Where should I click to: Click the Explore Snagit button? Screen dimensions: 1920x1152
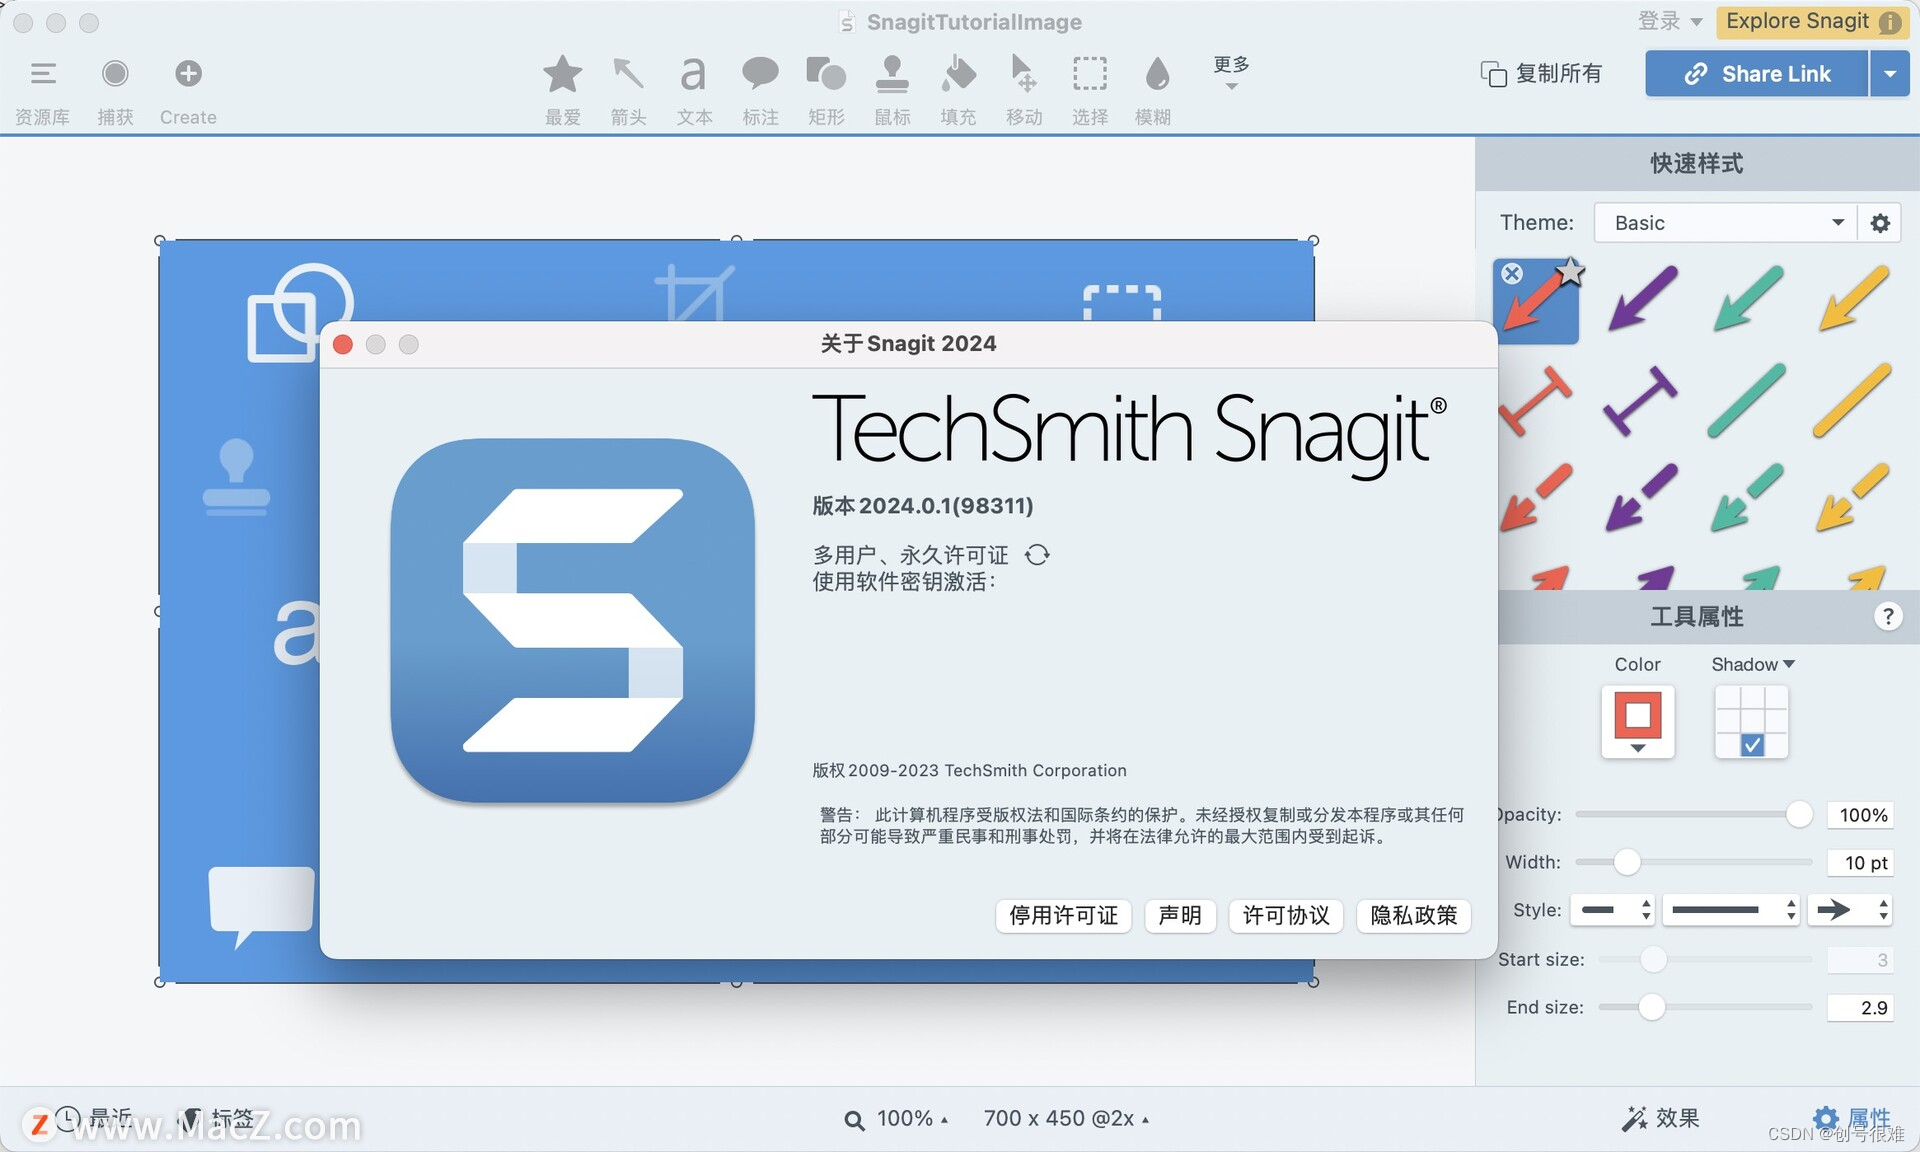pyautogui.click(x=1812, y=21)
